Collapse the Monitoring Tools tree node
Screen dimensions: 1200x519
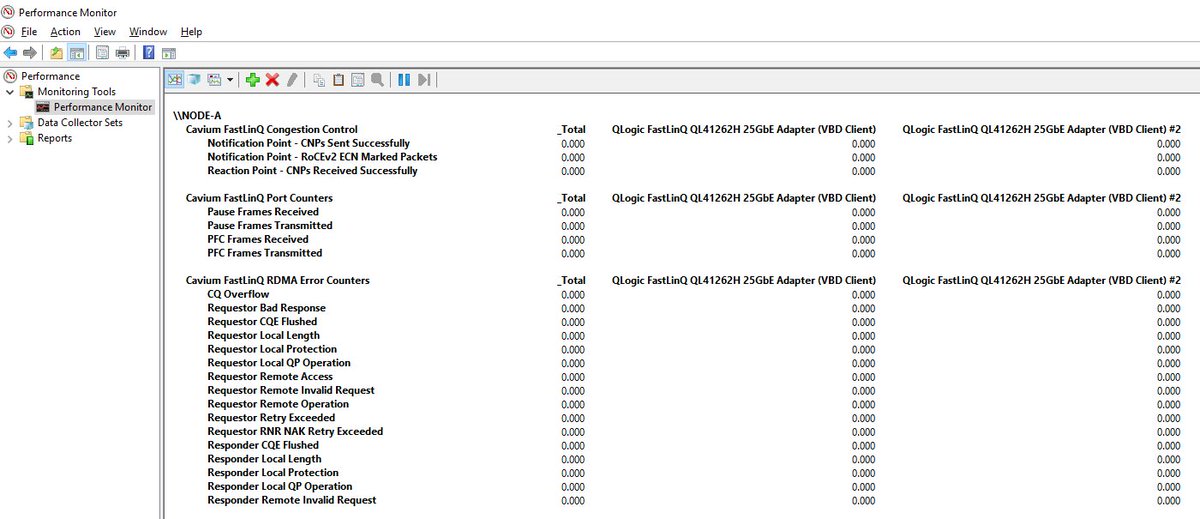(11, 92)
